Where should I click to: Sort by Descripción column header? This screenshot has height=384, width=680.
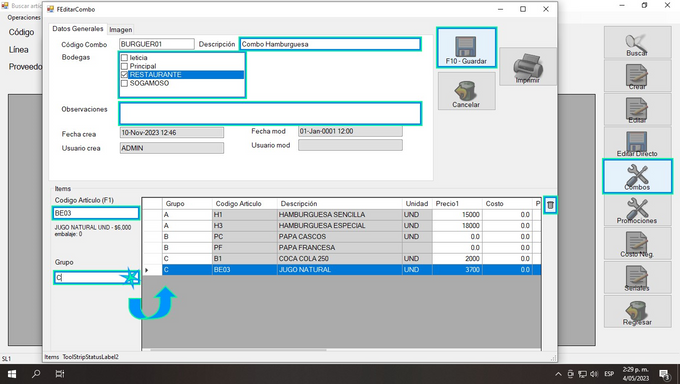click(x=340, y=203)
